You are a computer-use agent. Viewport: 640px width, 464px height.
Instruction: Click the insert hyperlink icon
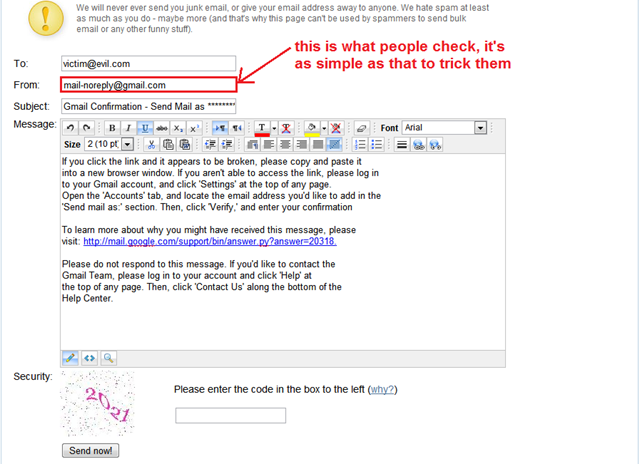(418, 144)
